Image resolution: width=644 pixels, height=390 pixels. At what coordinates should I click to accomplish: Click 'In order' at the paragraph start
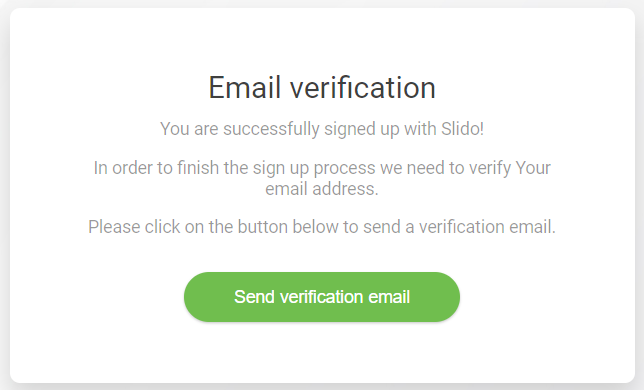(122, 168)
